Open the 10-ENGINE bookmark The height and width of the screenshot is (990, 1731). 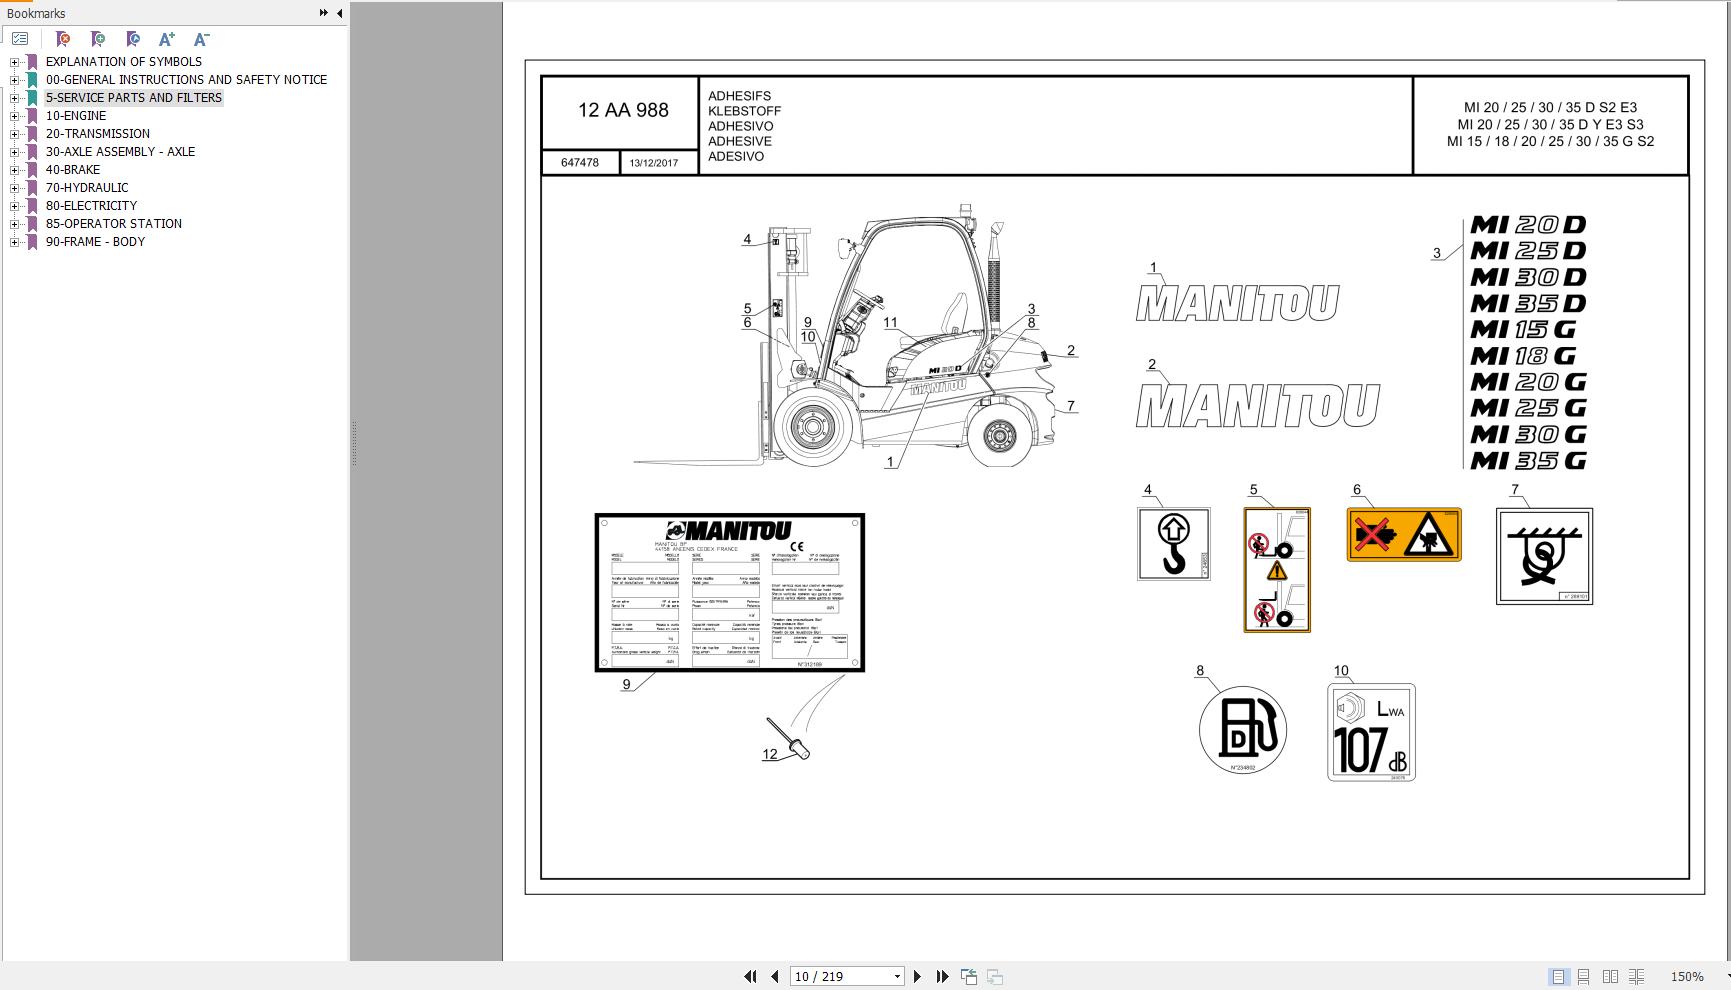75,116
